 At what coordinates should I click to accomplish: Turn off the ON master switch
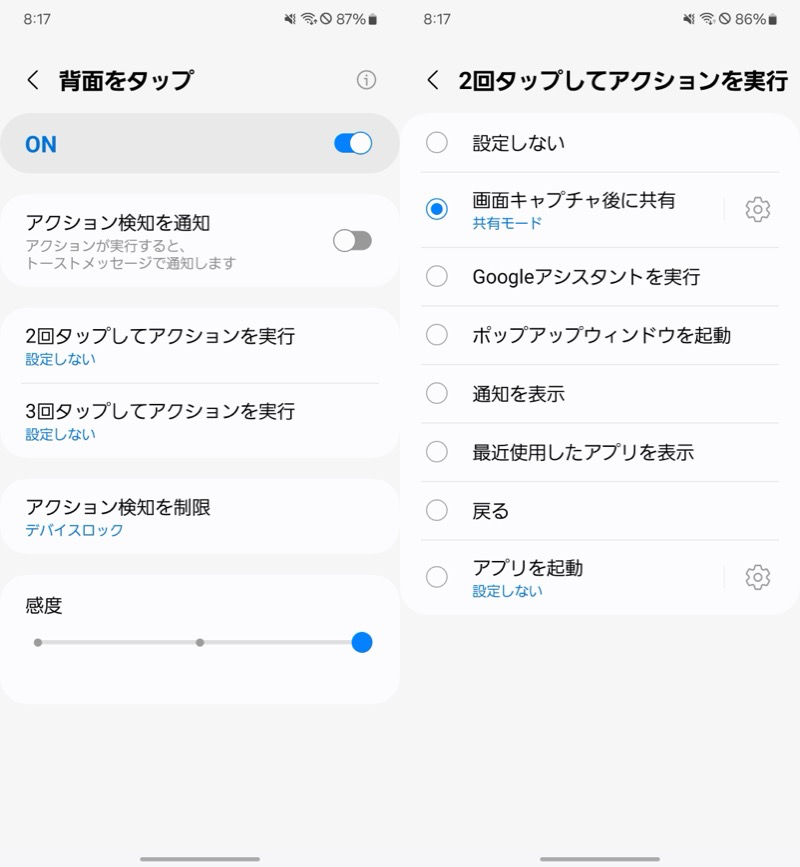(352, 144)
